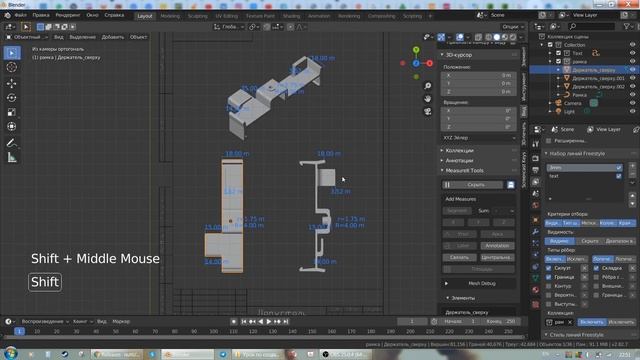The height and width of the screenshot is (360, 640).
Task: Click the green Y axis gizmo ball
Action: [416, 50]
